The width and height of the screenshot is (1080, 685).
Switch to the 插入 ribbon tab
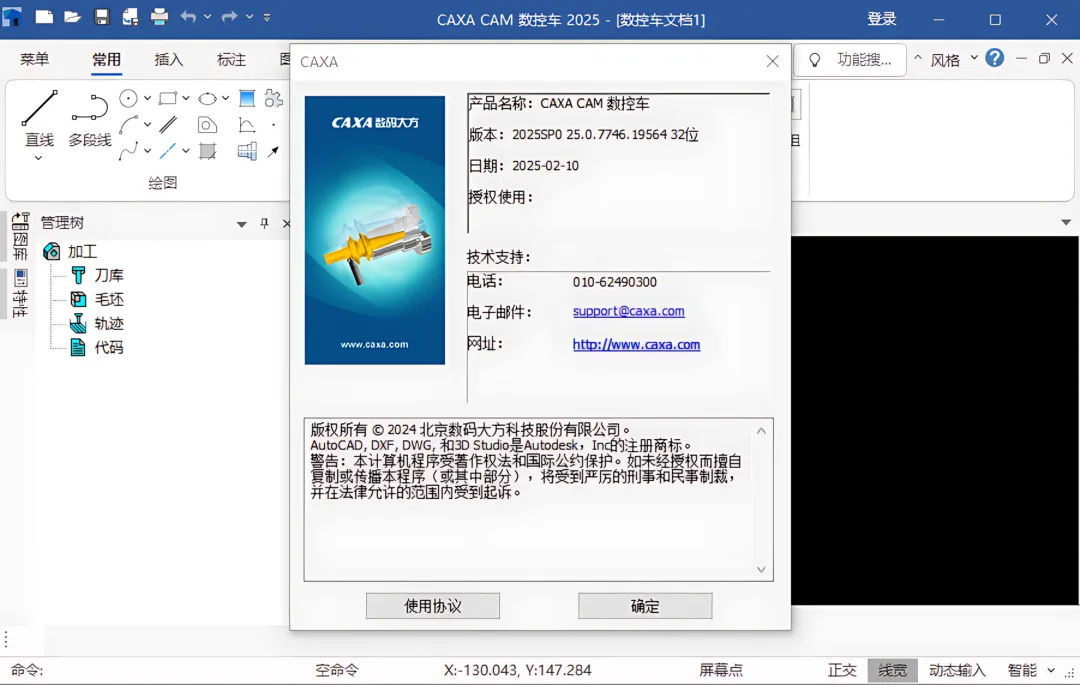click(x=169, y=60)
